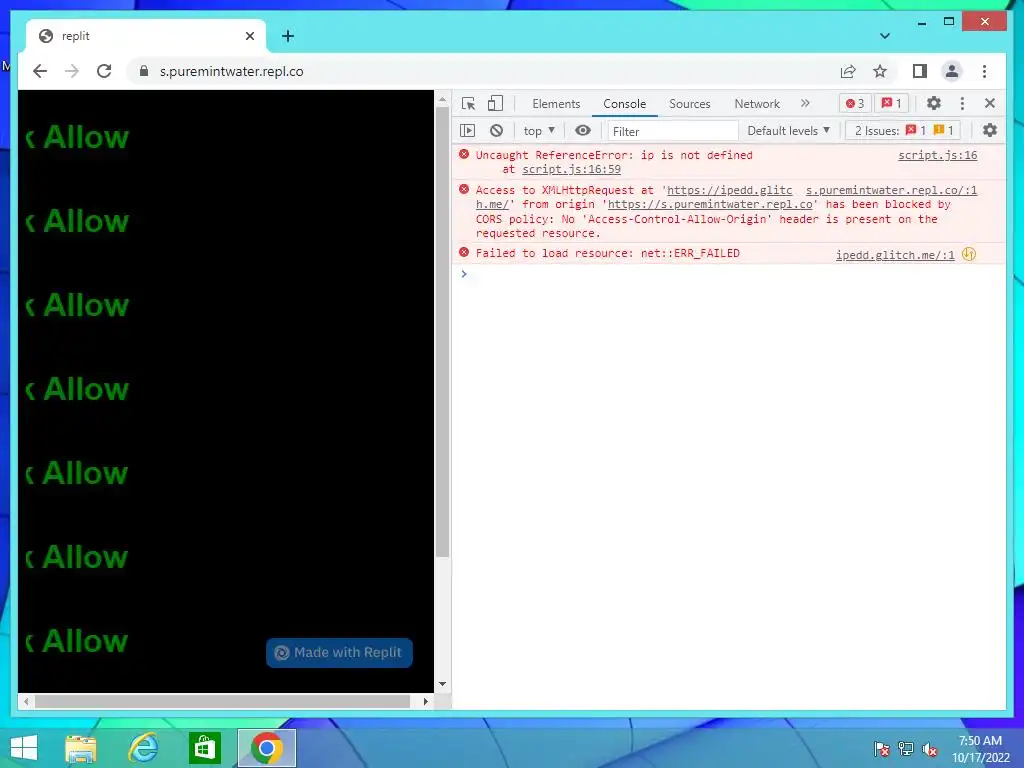Open the Windows Store taskbar icon

click(204, 748)
